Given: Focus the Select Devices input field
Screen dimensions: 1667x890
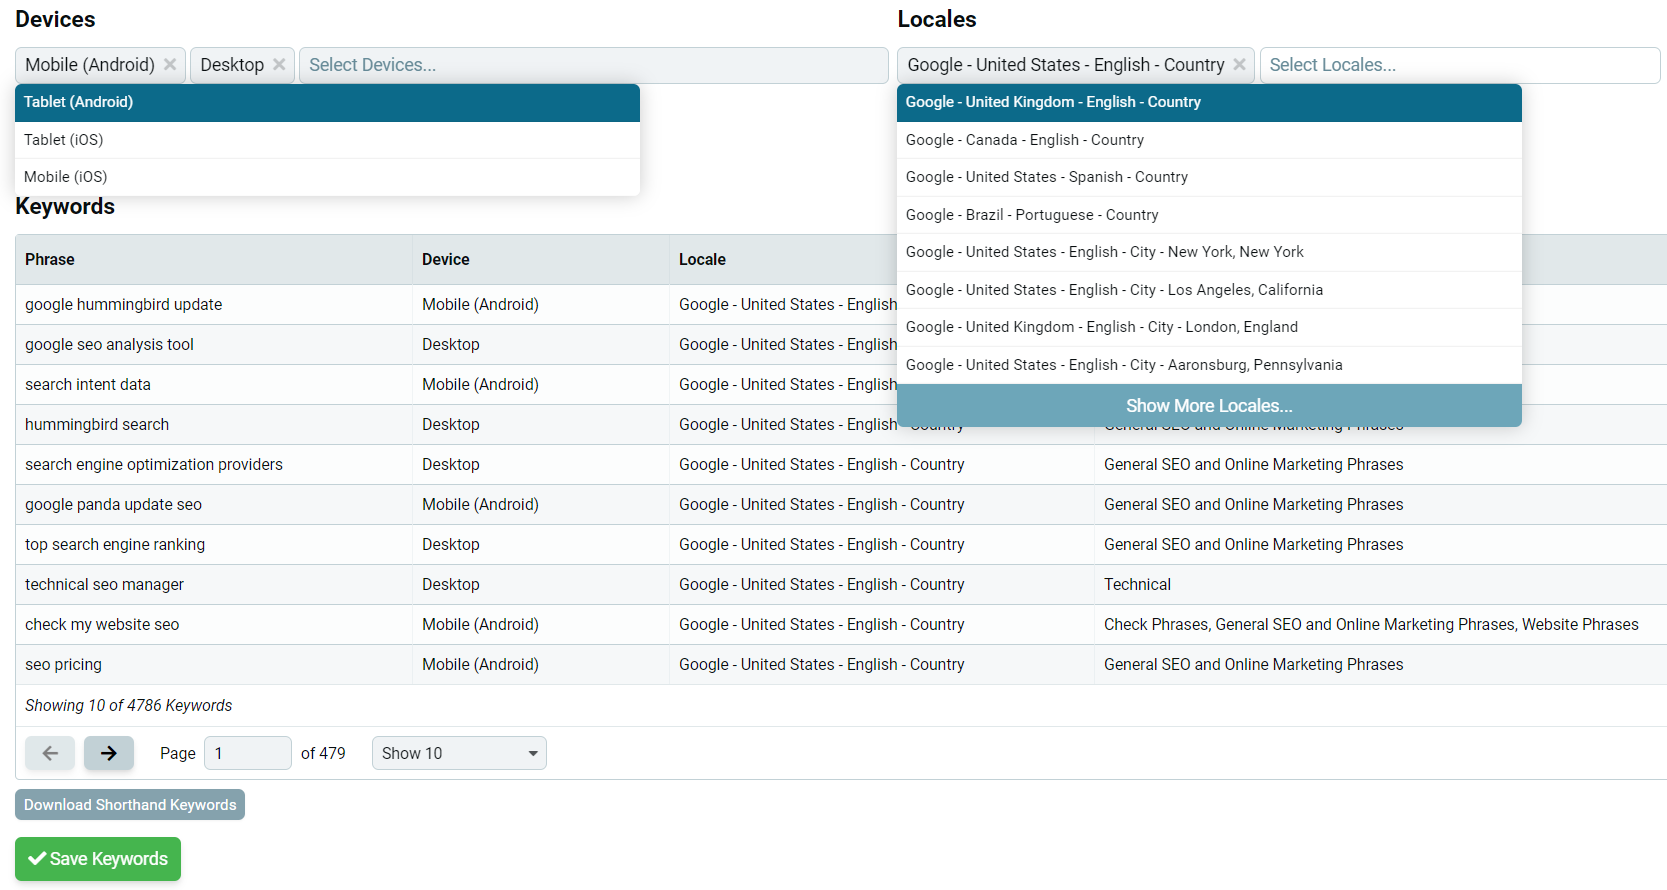Looking at the screenshot, I should [593, 65].
